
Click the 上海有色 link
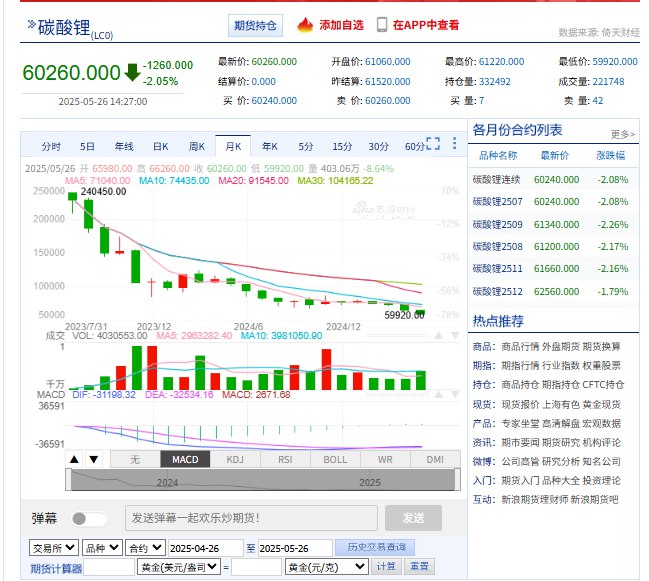click(560, 404)
